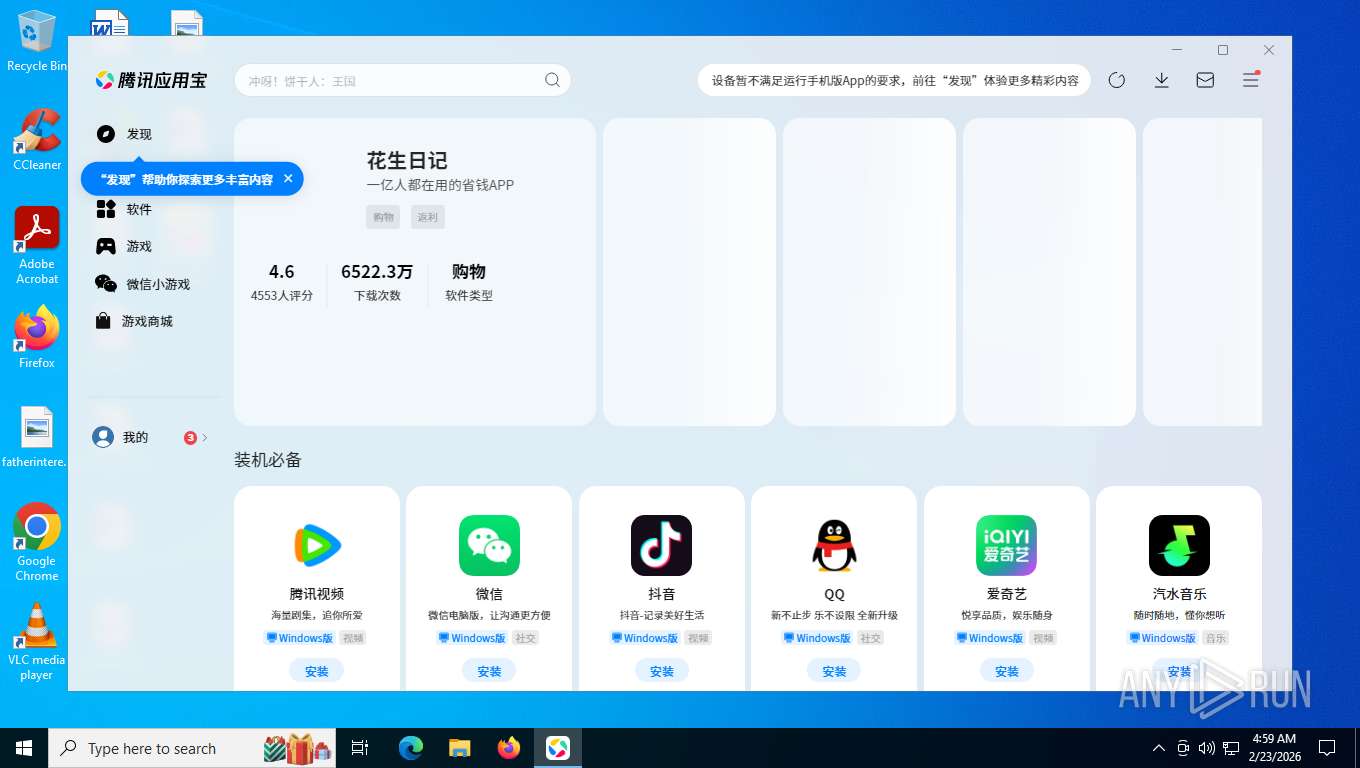This screenshot has width=1360, height=768.
Task: Click the 汽水音乐 app icon
Action: 1179,545
